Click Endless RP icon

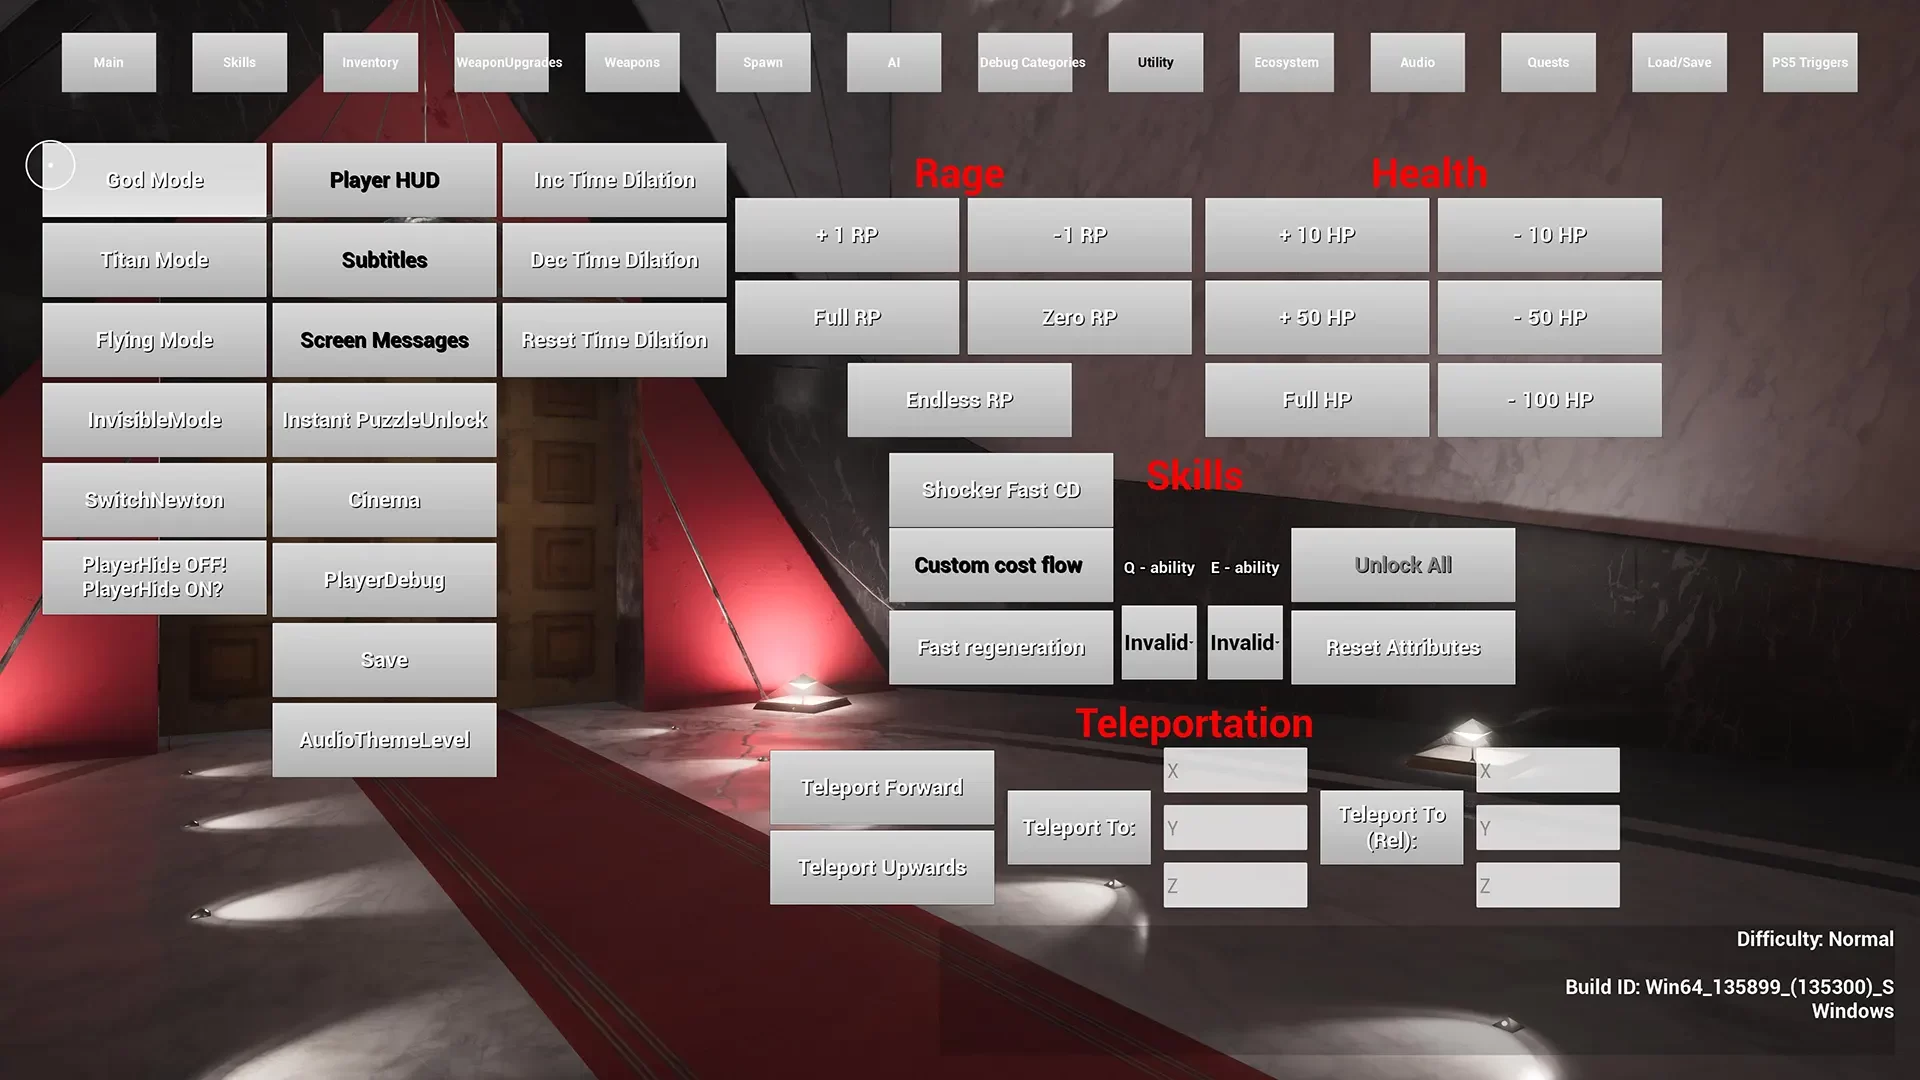960,400
